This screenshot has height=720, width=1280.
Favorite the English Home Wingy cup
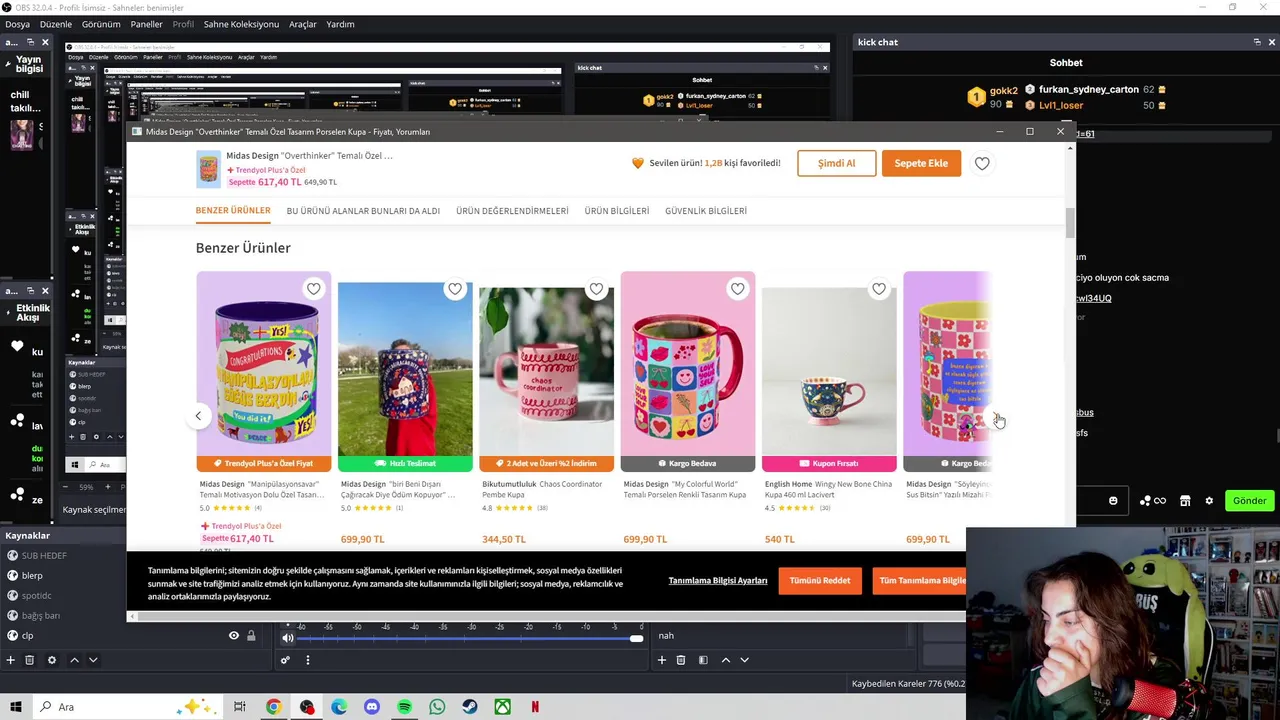[x=879, y=289]
